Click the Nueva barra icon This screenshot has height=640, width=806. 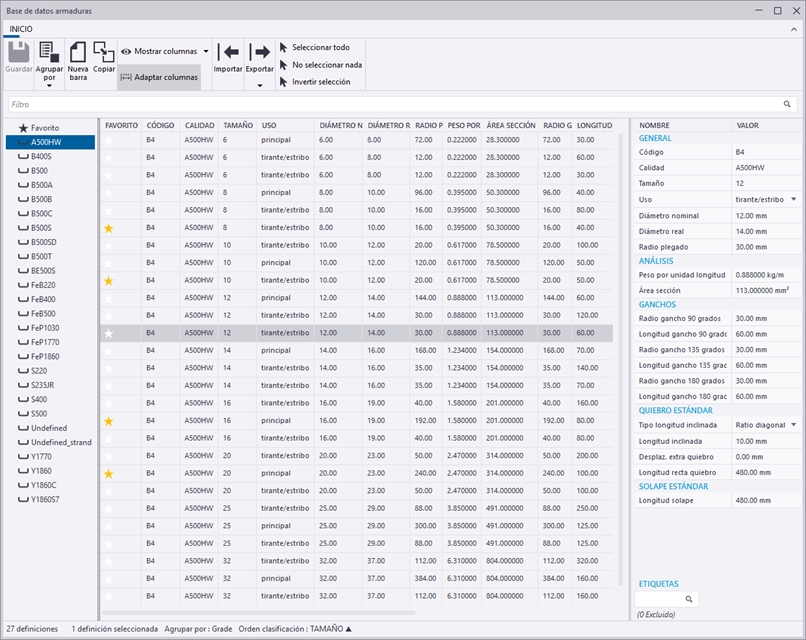click(78, 52)
